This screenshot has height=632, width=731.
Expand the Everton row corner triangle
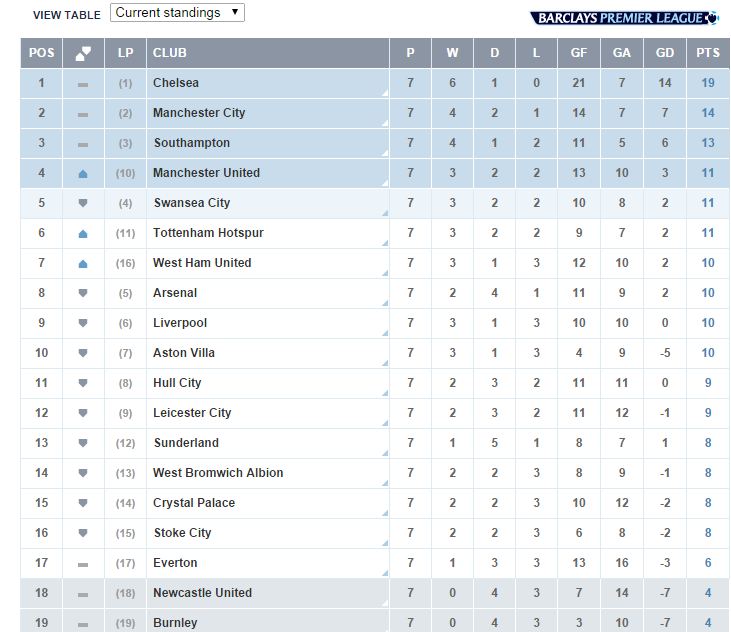pyautogui.click(x=384, y=573)
